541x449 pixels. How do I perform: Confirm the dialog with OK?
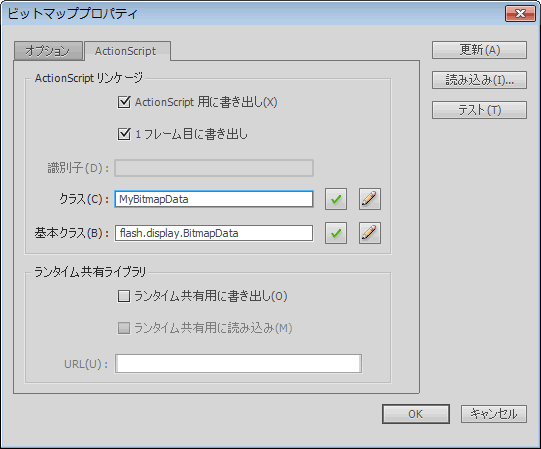[x=416, y=414]
